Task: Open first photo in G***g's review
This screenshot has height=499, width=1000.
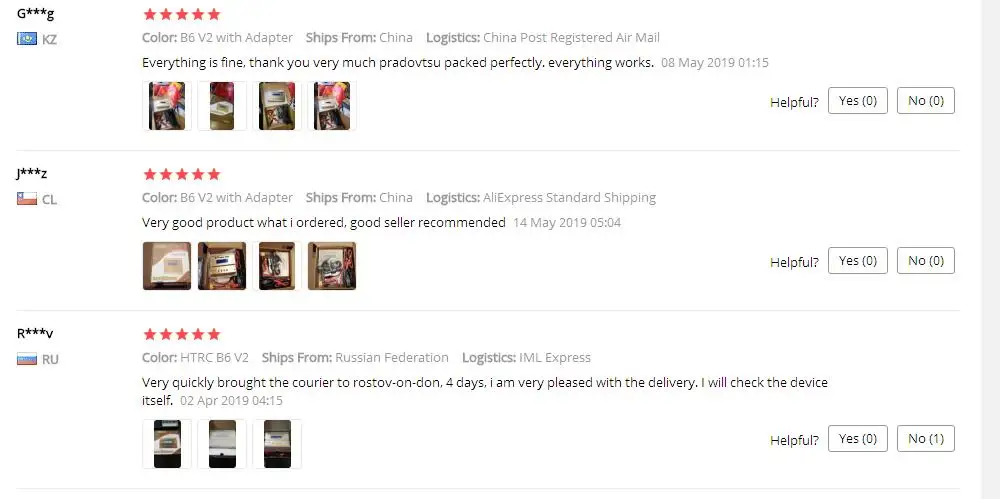Action: click(166, 106)
